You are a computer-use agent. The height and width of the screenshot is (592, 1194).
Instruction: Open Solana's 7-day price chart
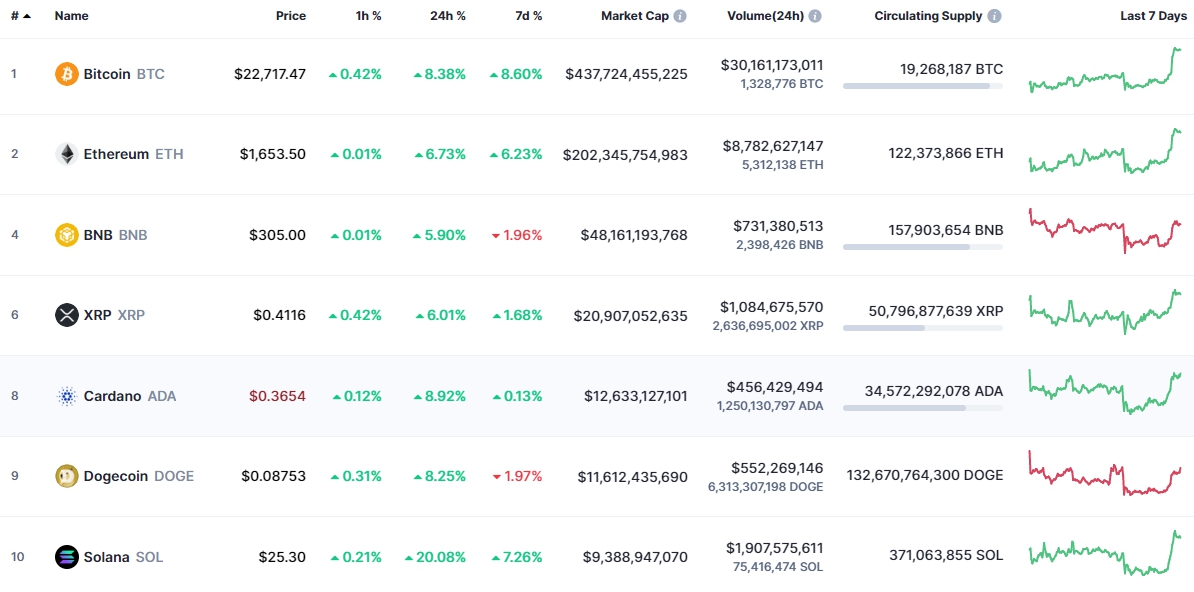1105,553
